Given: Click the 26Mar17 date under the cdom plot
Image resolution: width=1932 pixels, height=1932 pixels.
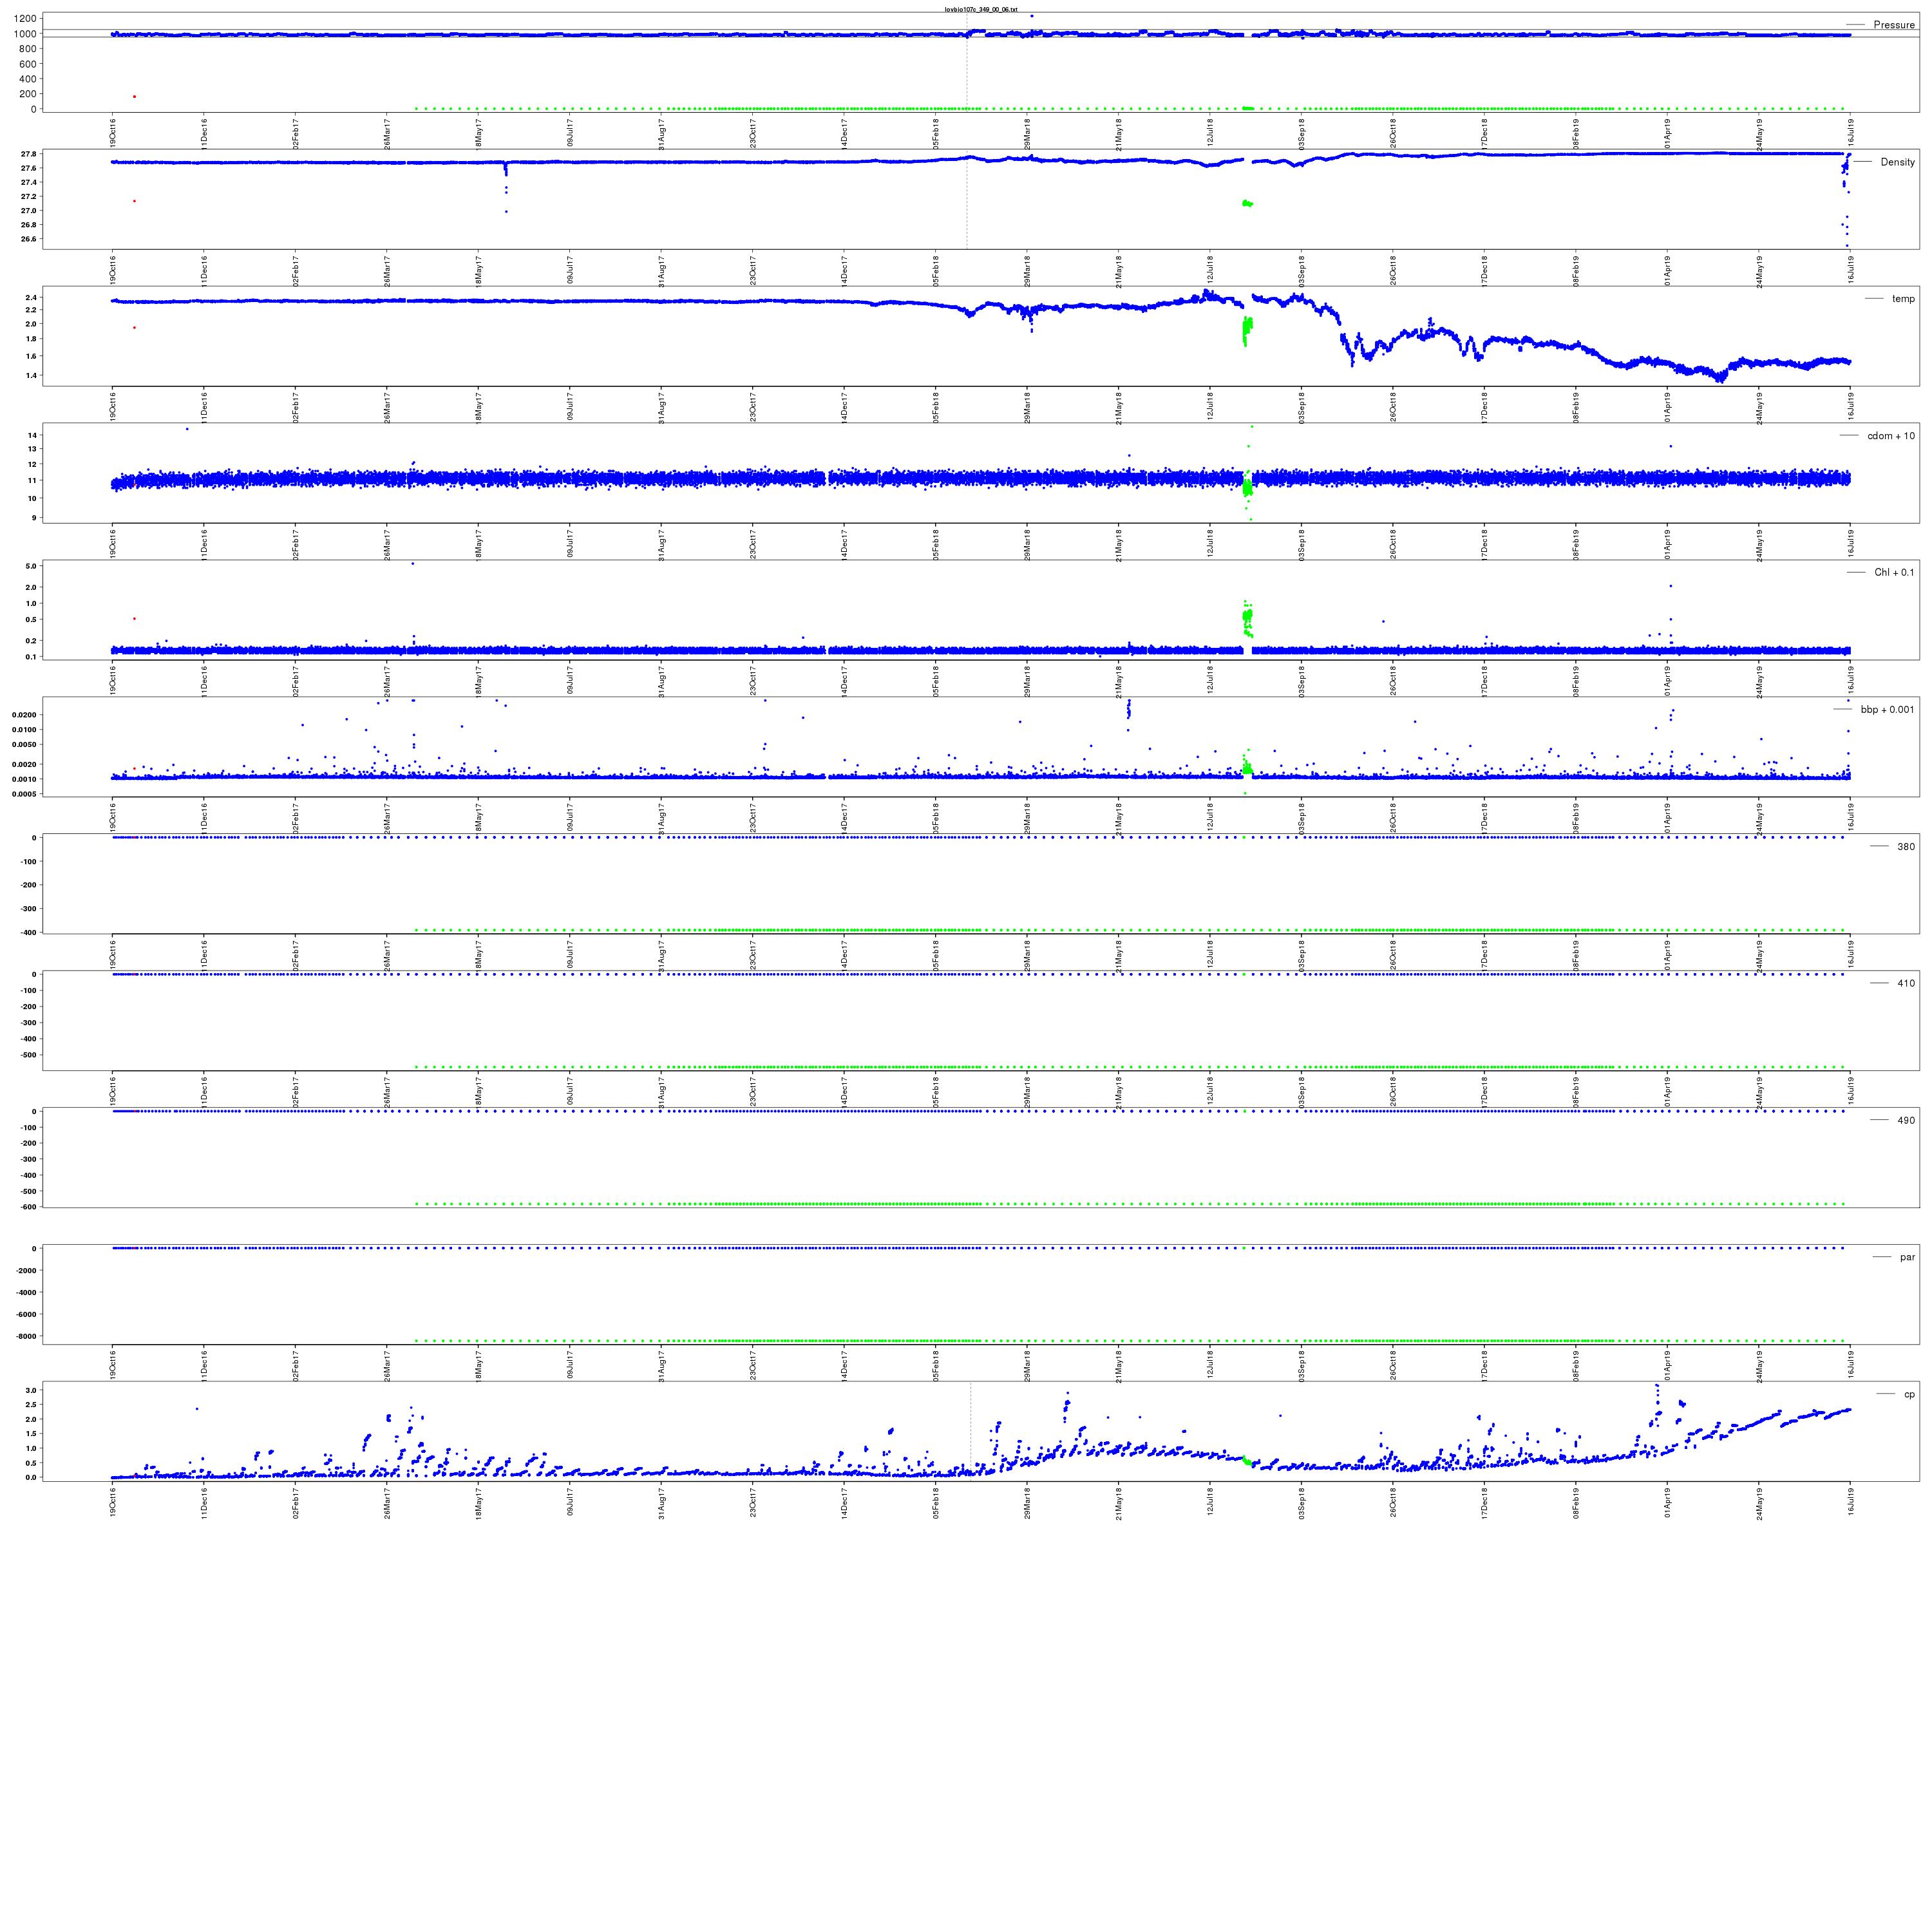Looking at the screenshot, I should click(x=387, y=544).
